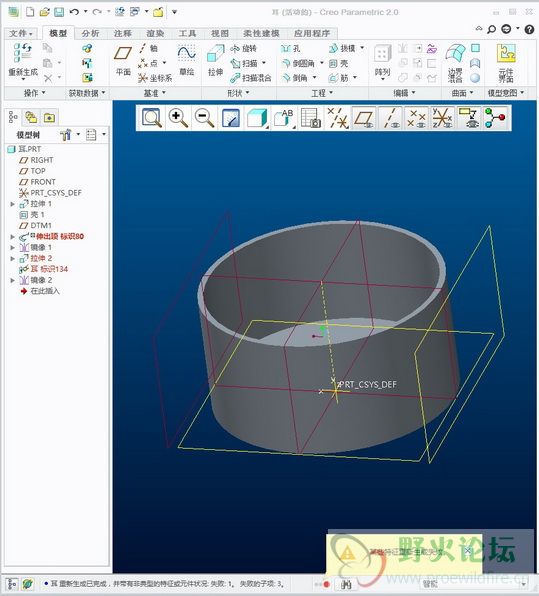Open the 操作 group dropdown
This screenshot has width=539, height=596.
click(34, 93)
